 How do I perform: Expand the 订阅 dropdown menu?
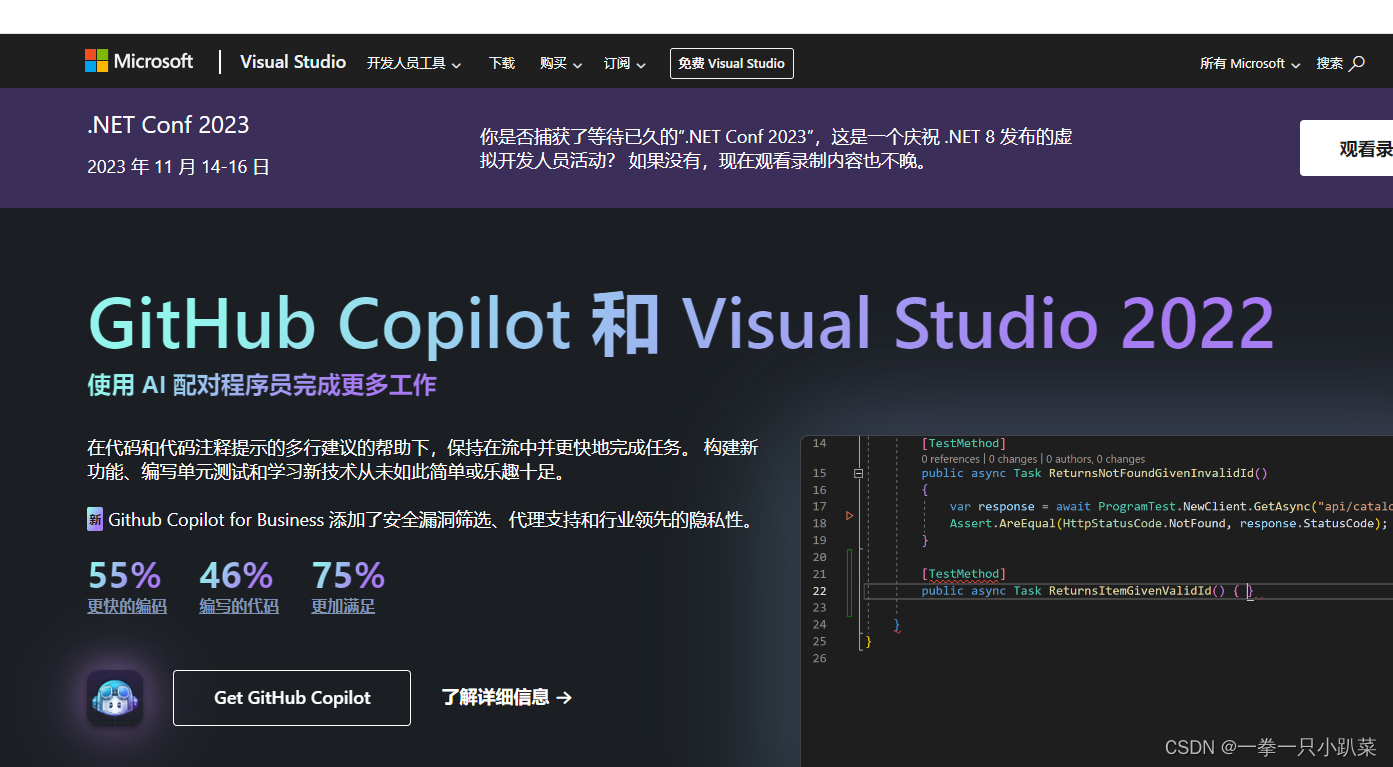(625, 63)
